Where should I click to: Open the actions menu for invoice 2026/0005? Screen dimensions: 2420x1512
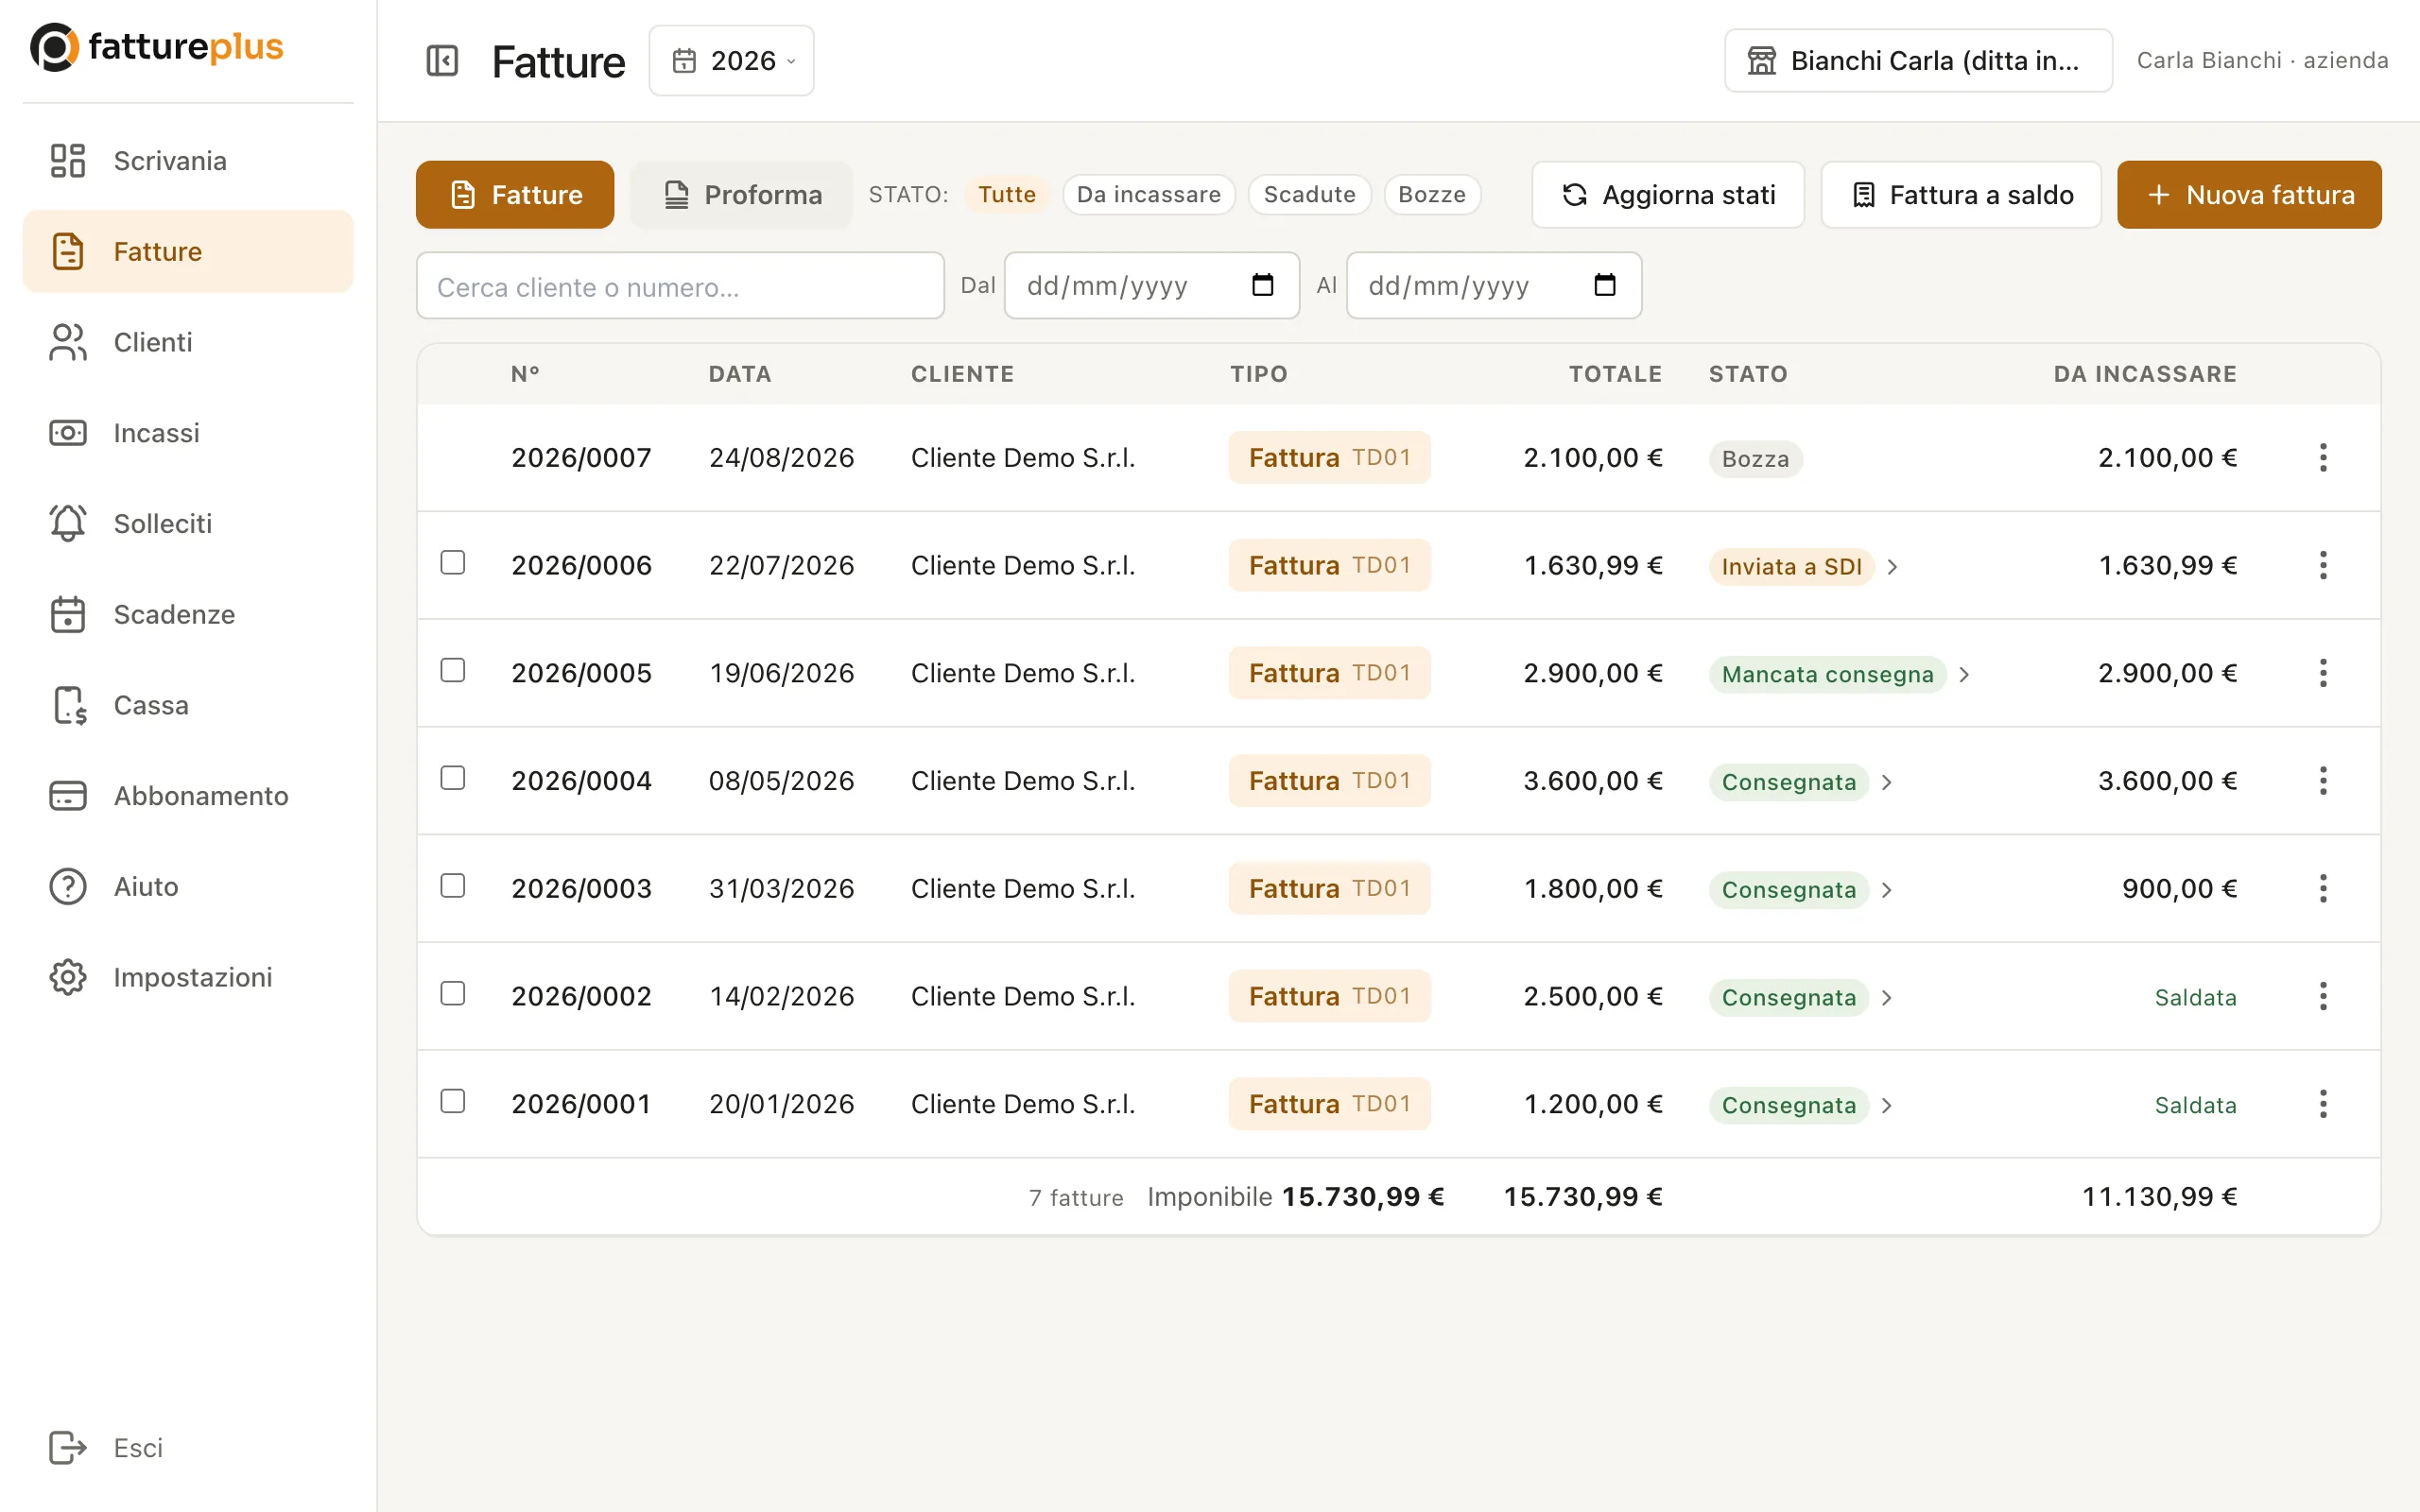(2323, 673)
